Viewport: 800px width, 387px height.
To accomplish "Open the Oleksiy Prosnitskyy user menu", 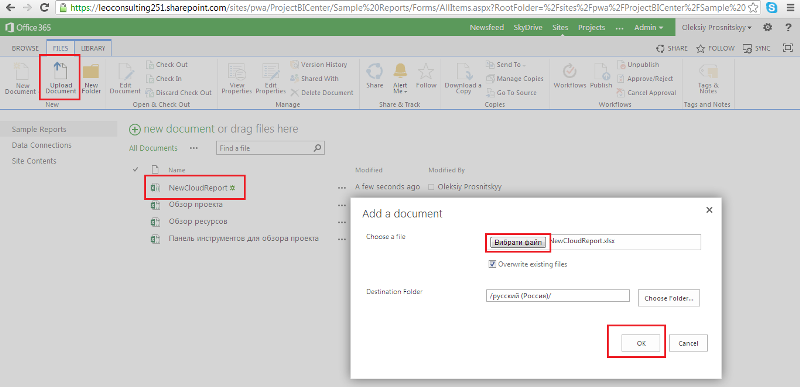I will [716, 28].
